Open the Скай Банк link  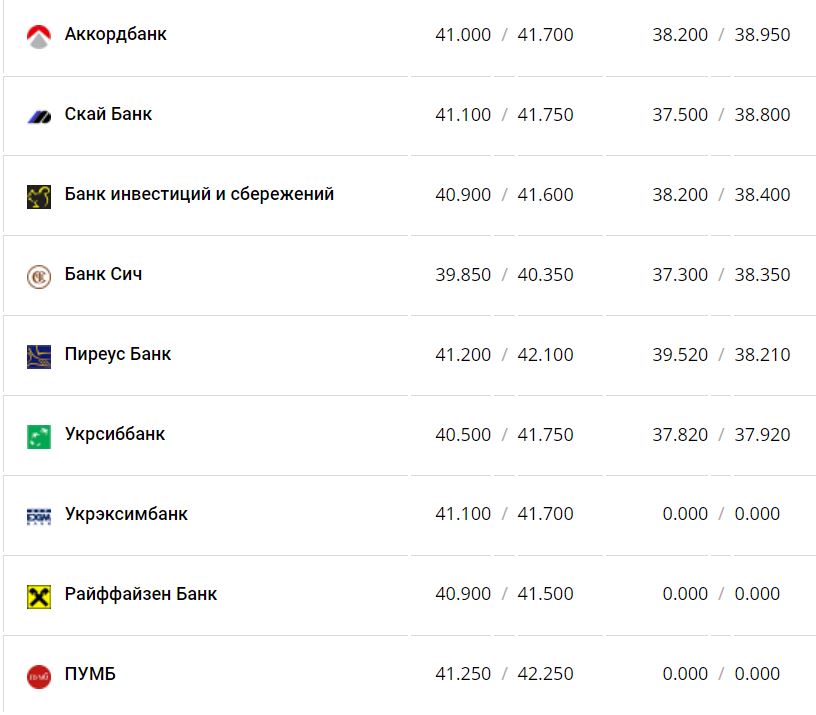(108, 114)
